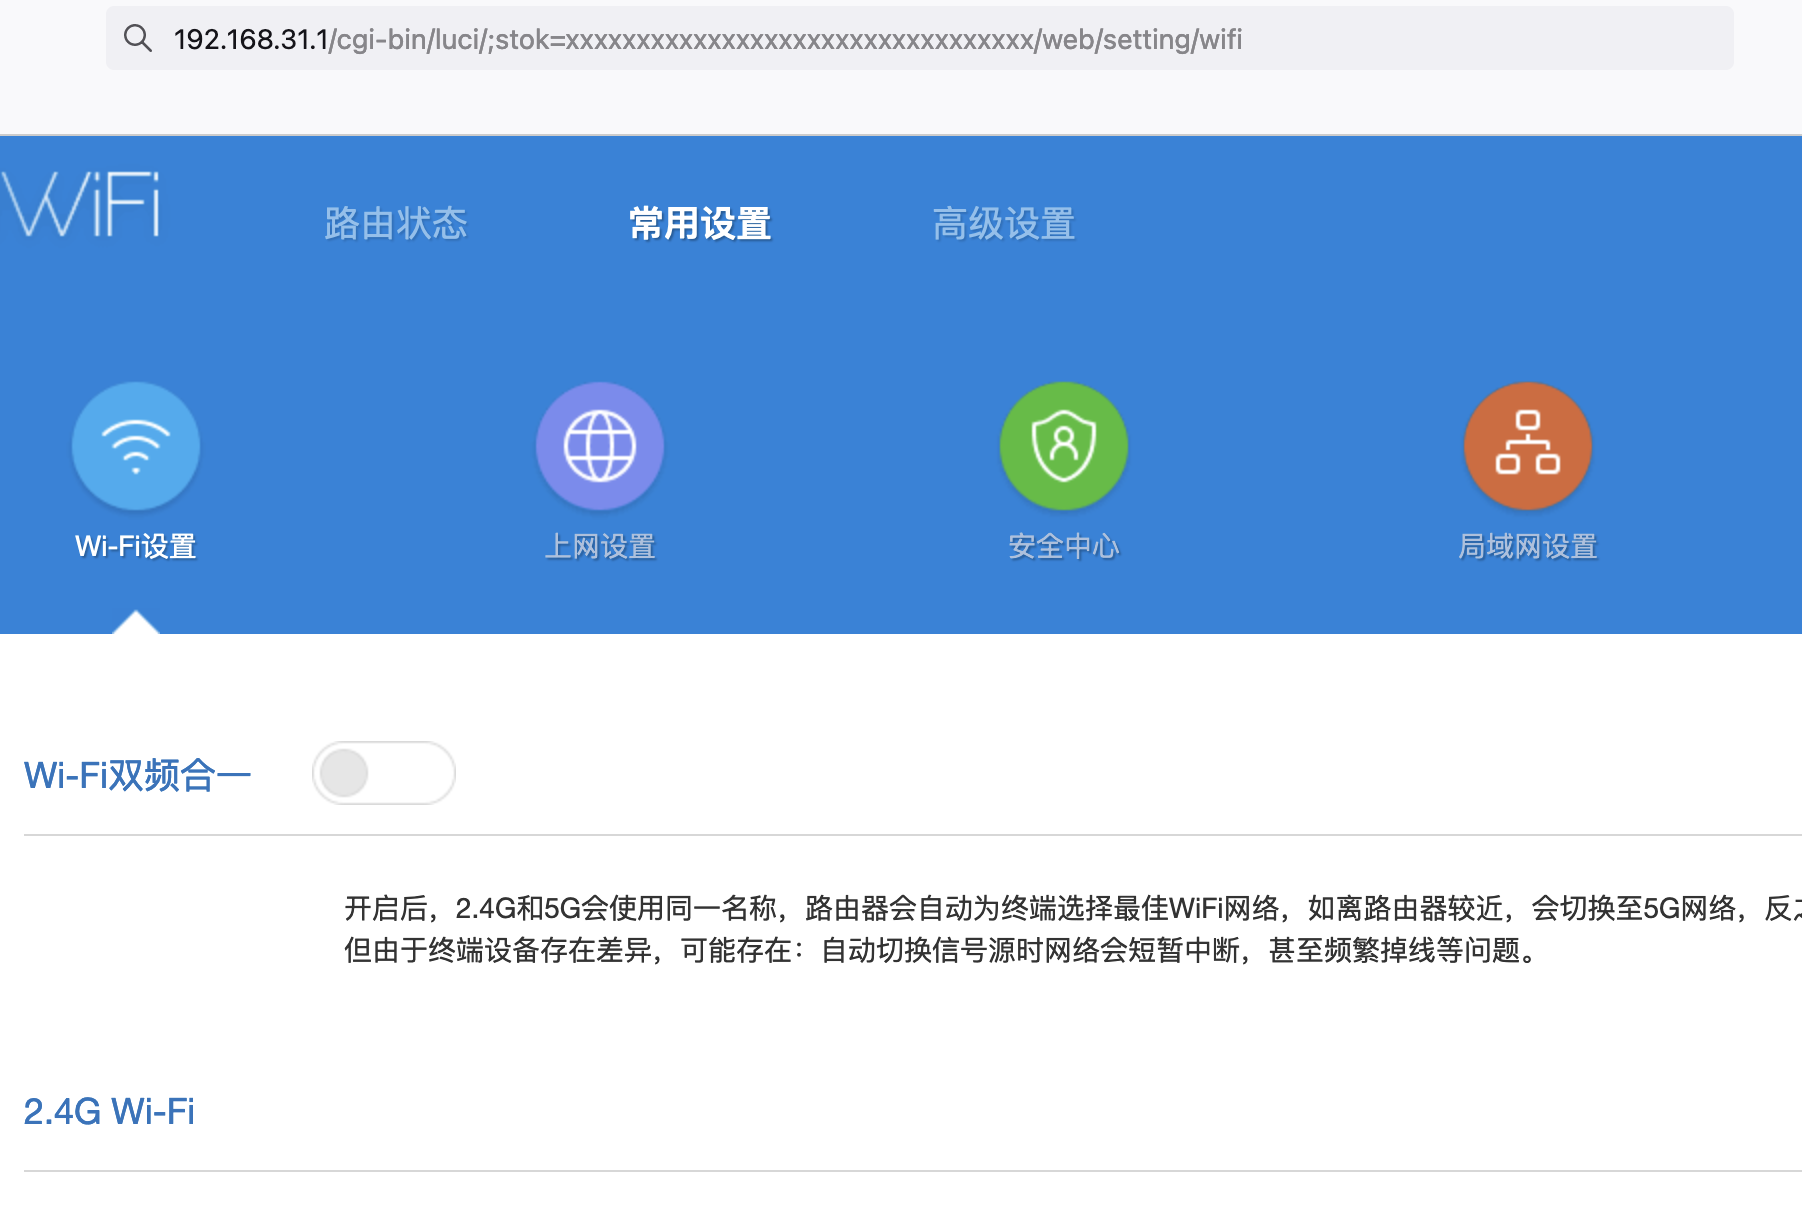
Task: Open the 上网设置 globe icon
Action: pos(600,446)
